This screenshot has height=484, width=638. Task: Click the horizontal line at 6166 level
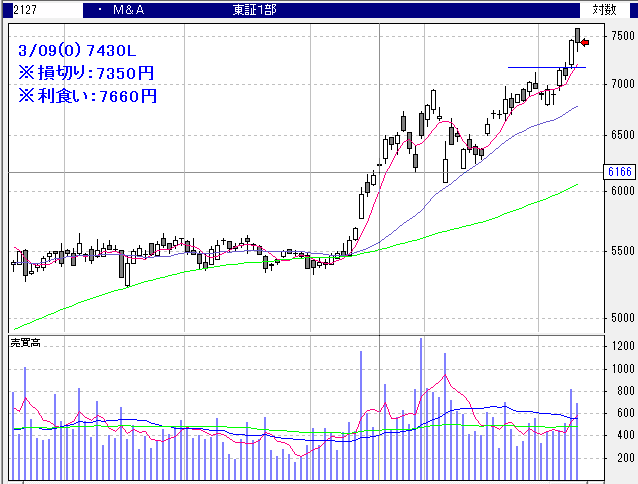(x=300, y=172)
